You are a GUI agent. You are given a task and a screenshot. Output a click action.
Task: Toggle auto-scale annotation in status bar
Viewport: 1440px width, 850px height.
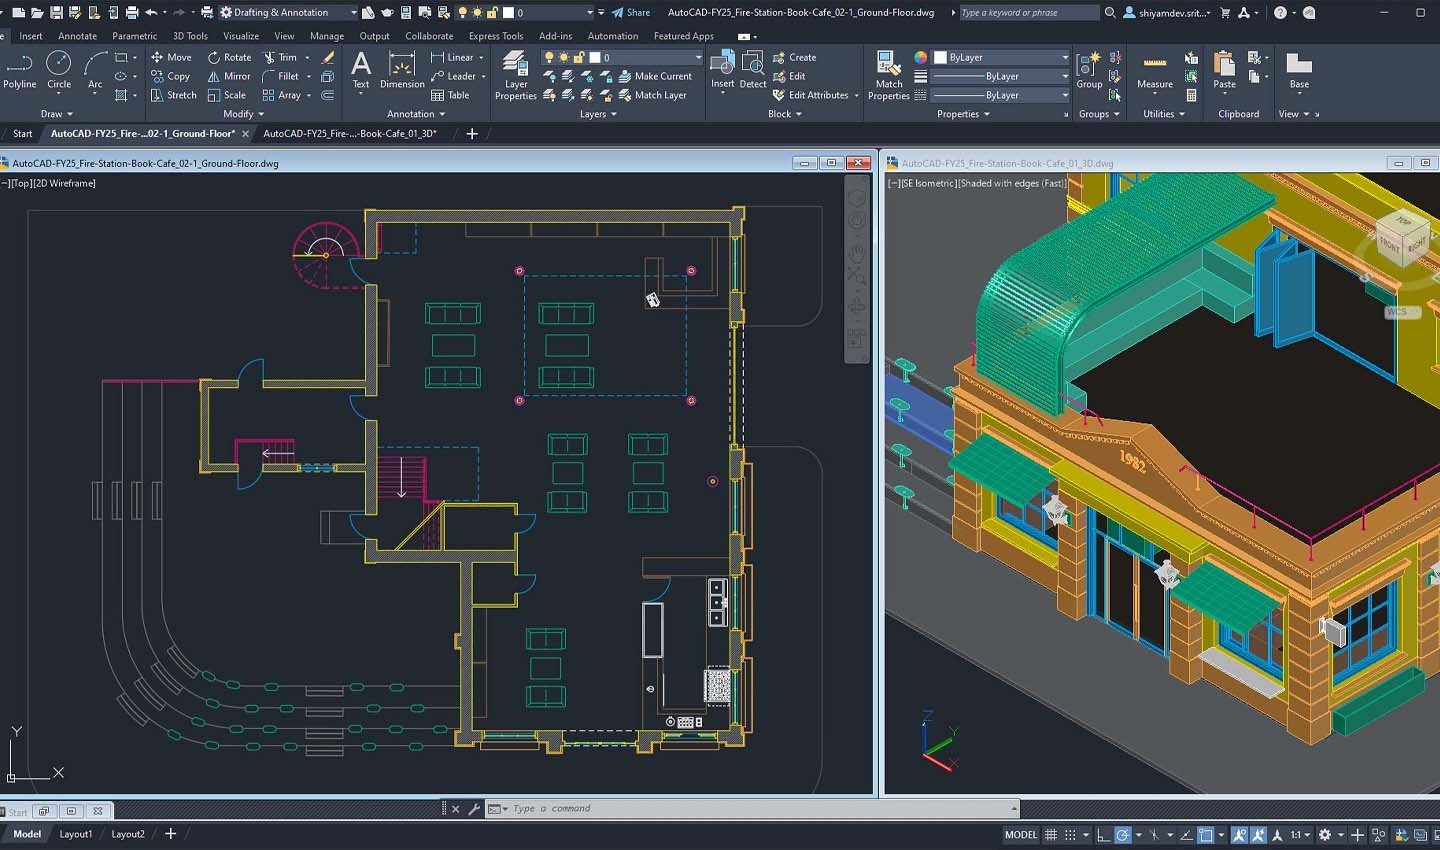pyautogui.click(x=1259, y=834)
